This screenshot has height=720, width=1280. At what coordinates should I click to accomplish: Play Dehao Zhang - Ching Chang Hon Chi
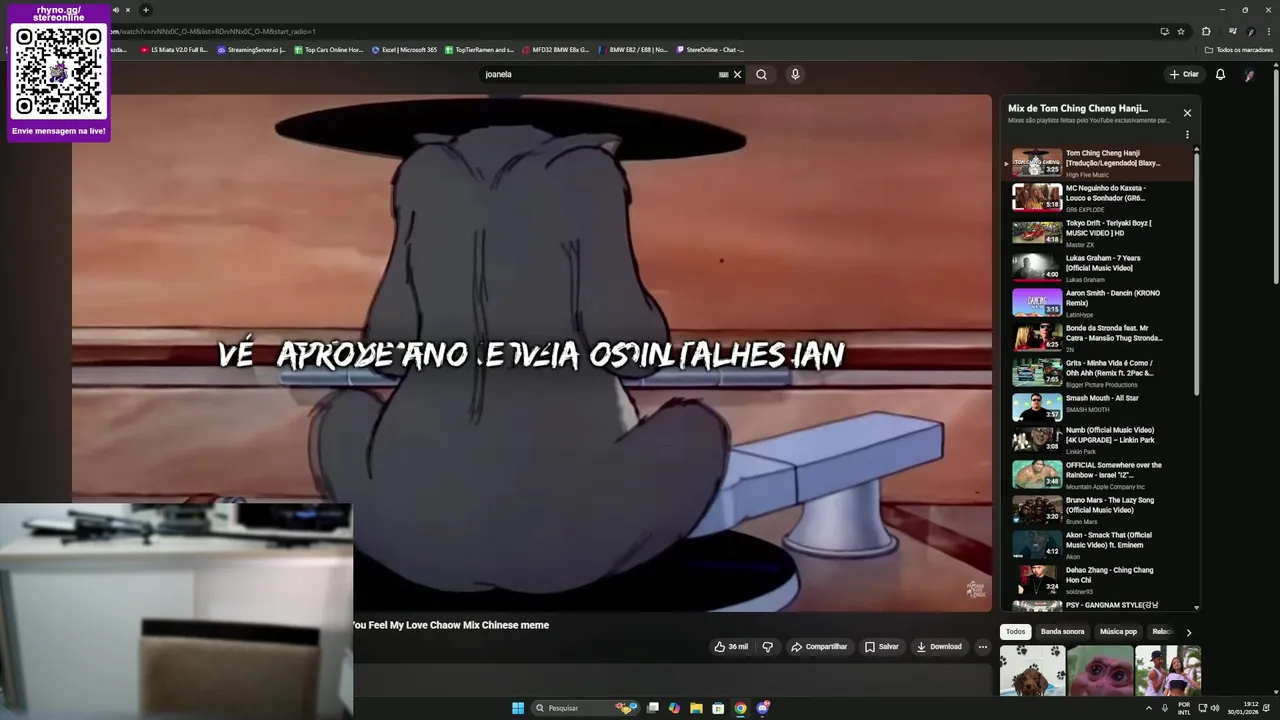pos(1098,580)
